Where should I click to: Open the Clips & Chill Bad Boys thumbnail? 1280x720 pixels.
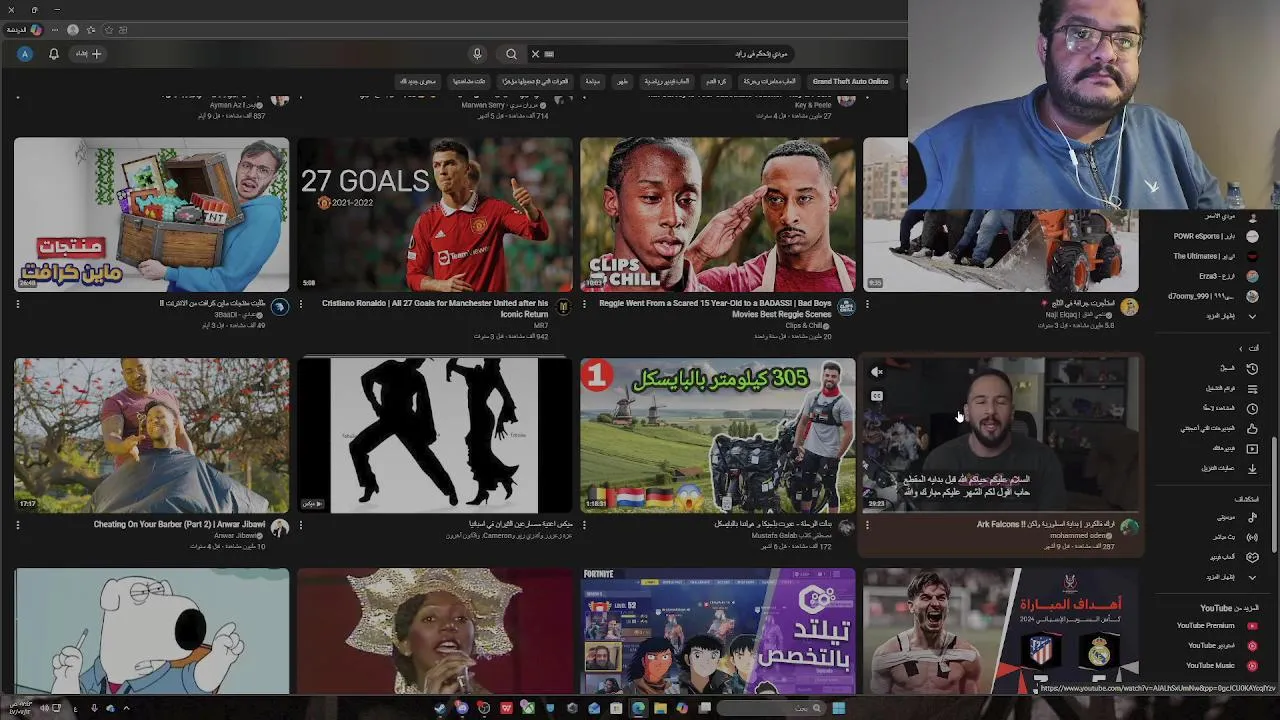(x=718, y=215)
